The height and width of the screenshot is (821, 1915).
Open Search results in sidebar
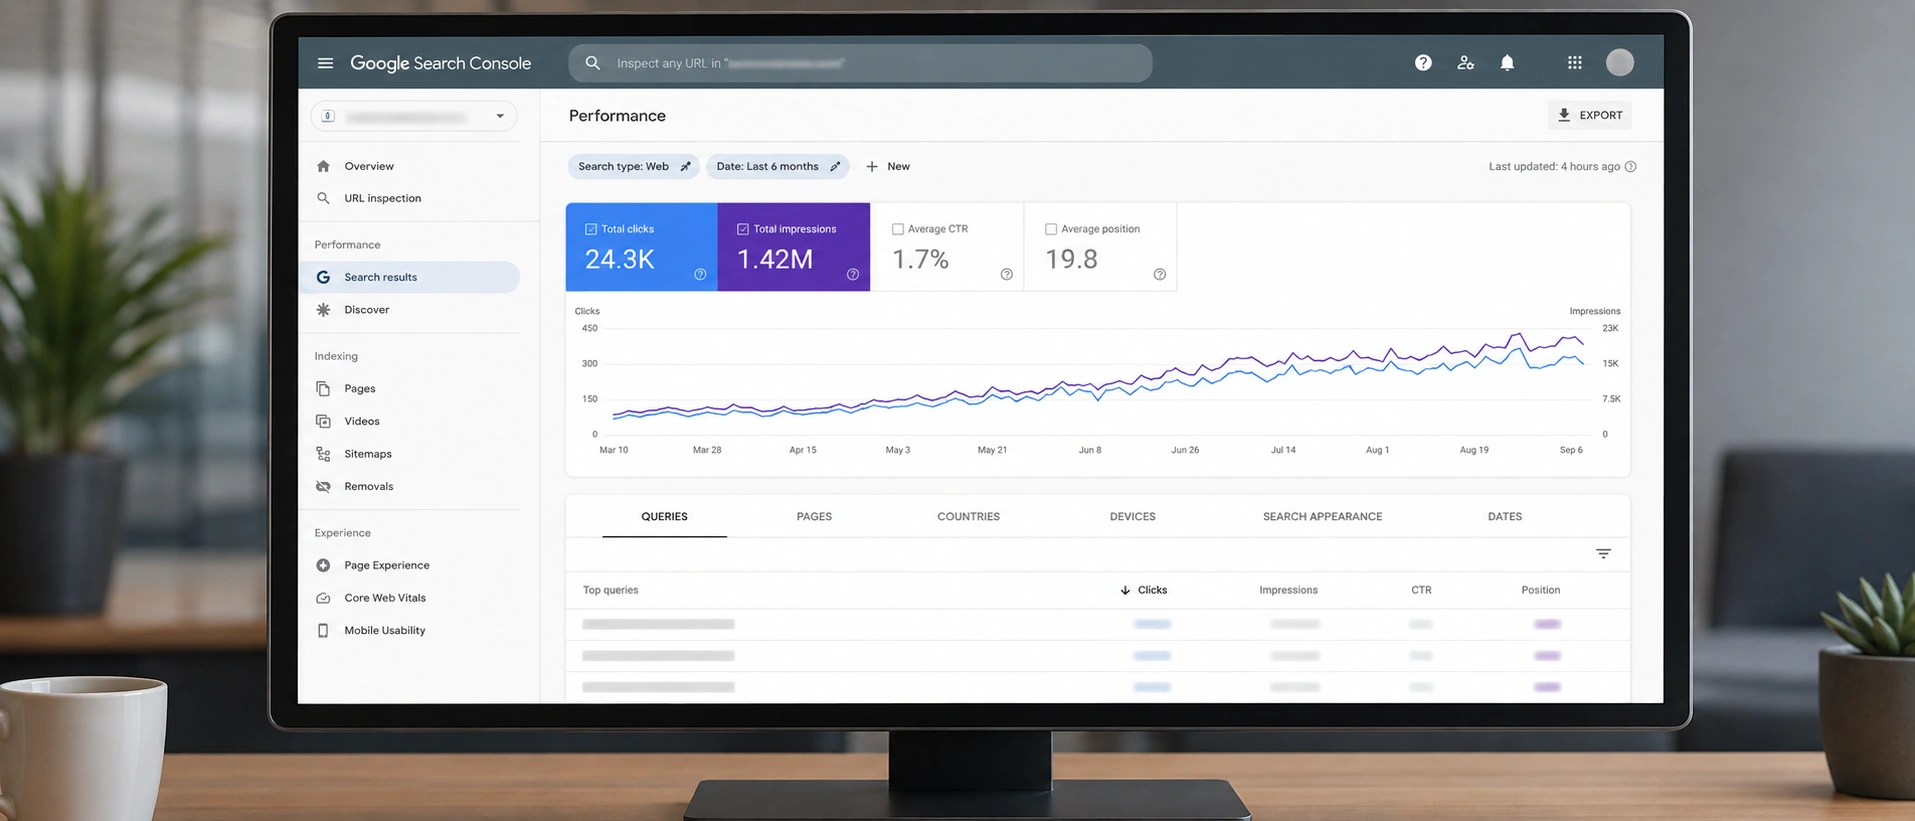(410, 277)
